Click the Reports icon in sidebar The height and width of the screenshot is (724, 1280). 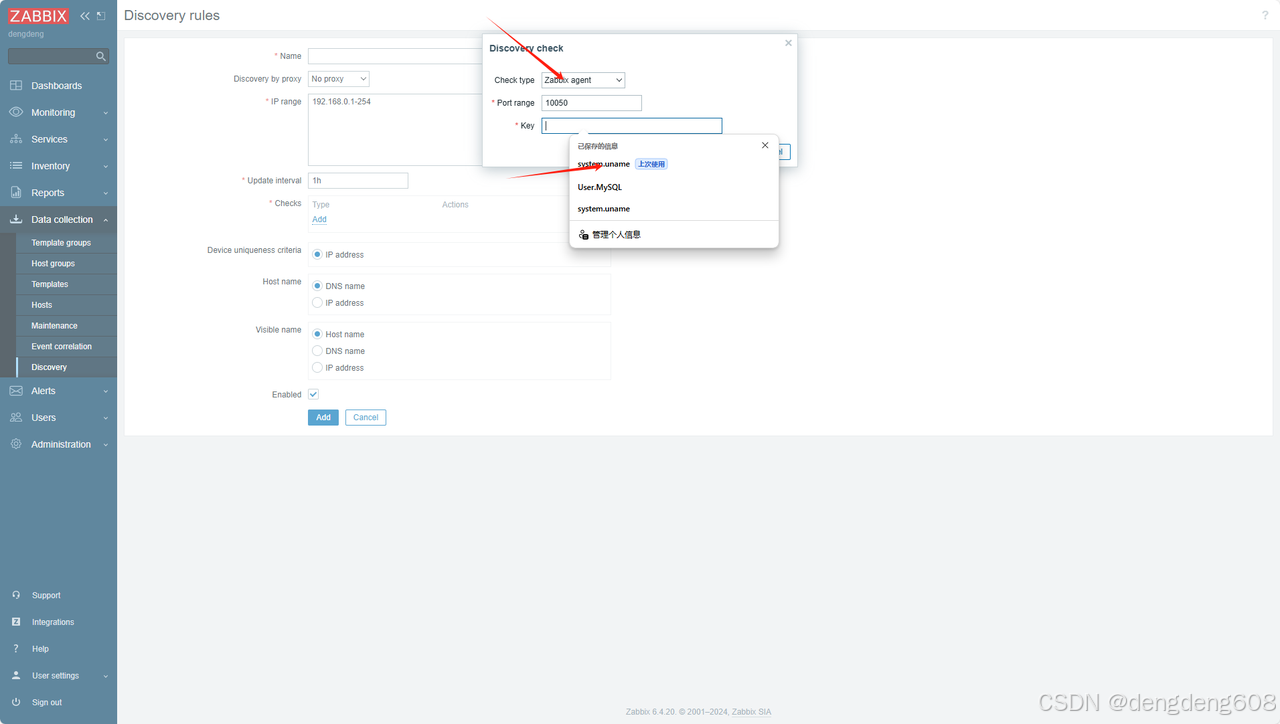click(x=16, y=193)
